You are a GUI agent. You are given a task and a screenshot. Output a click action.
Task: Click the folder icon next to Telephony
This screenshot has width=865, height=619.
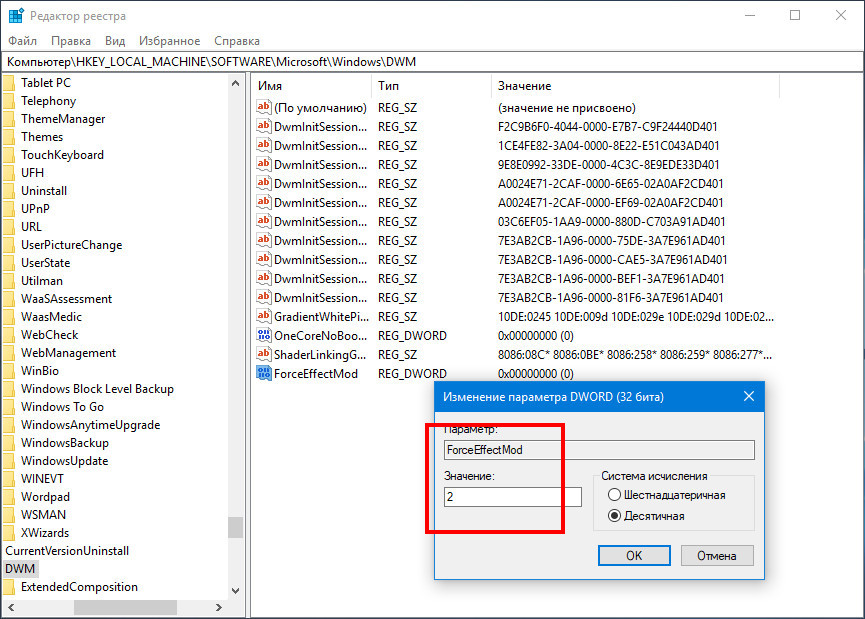pos(9,101)
